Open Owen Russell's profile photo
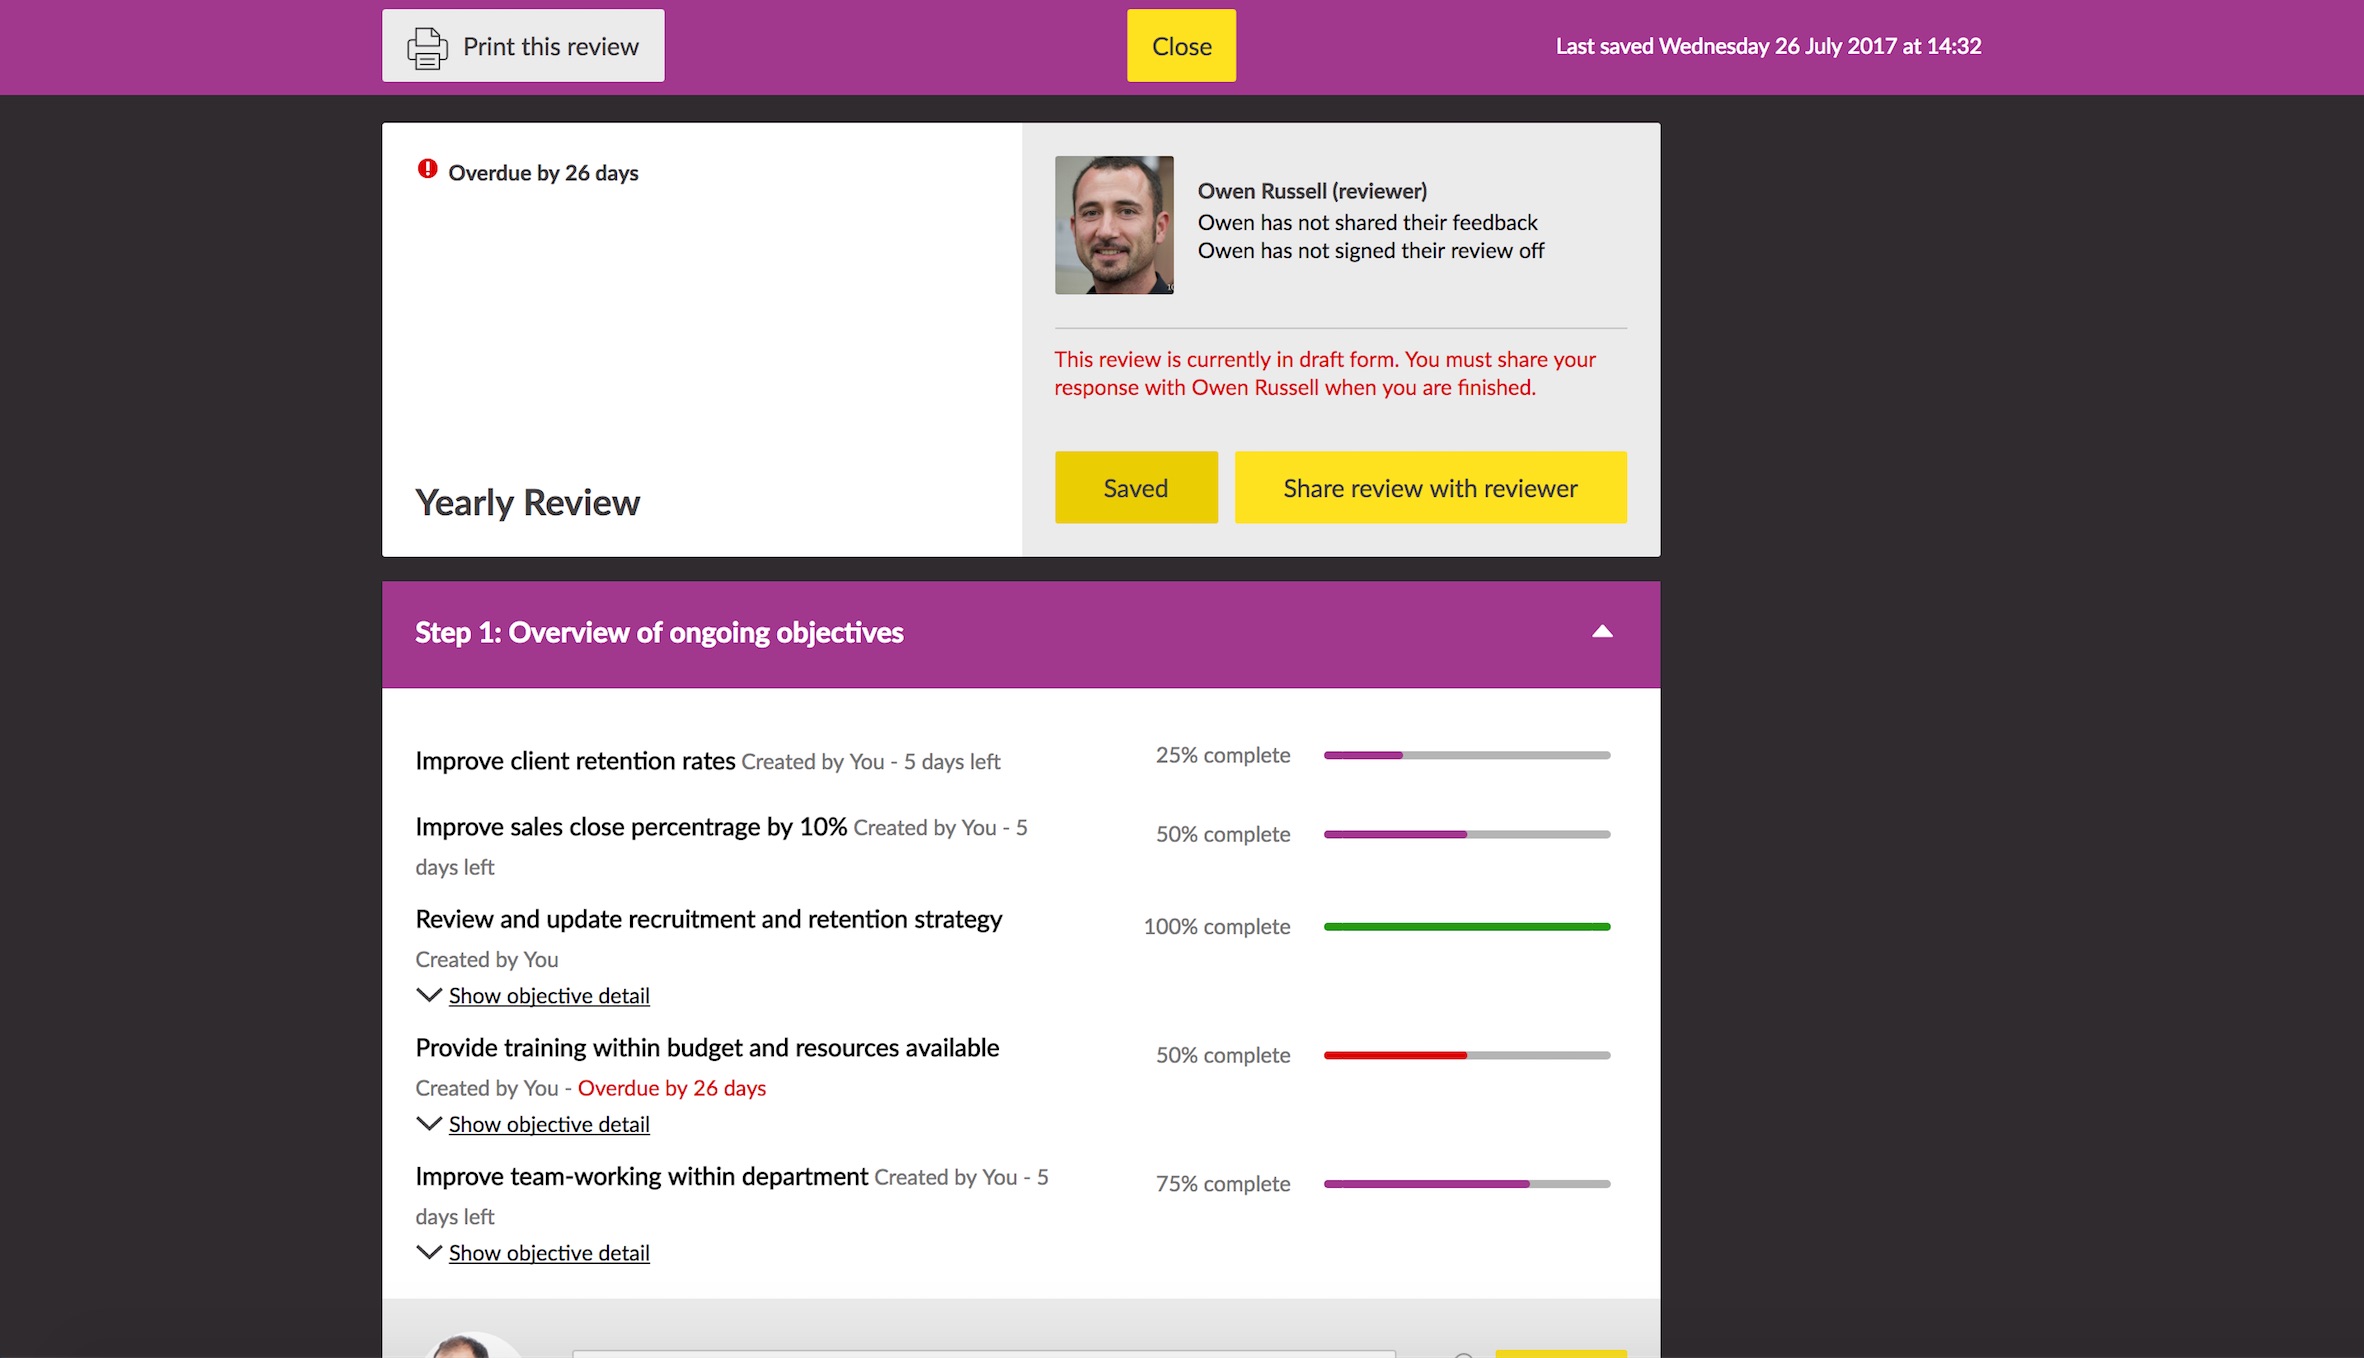This screenshot has height=1358, width=2364. pyautogui.click(x=1114, y=225)
